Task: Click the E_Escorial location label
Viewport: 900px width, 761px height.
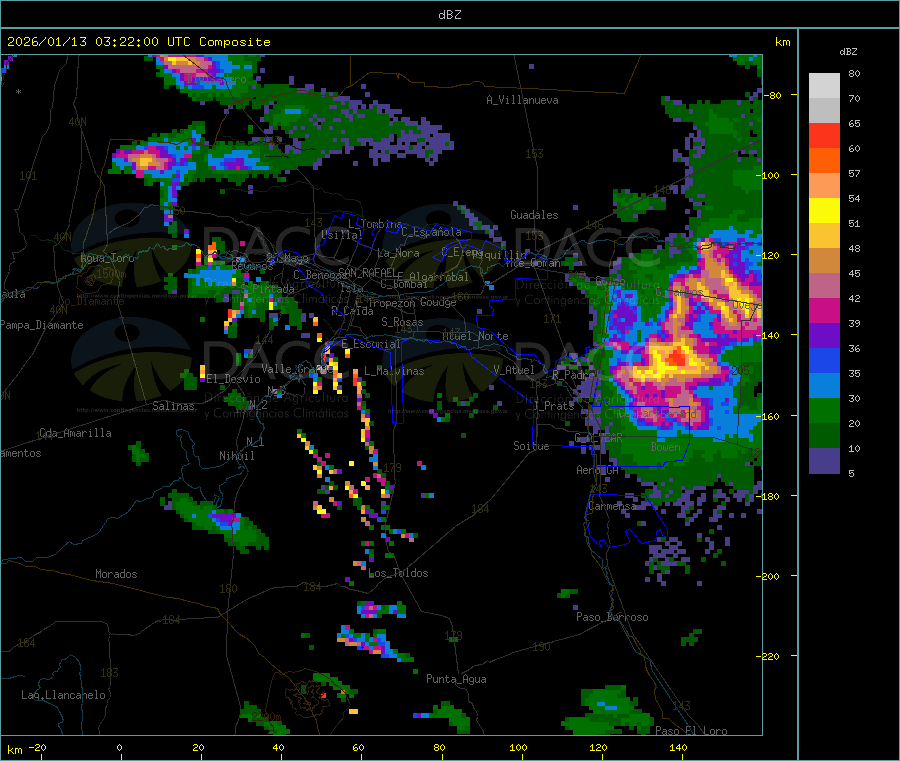Action: point(371,344)
